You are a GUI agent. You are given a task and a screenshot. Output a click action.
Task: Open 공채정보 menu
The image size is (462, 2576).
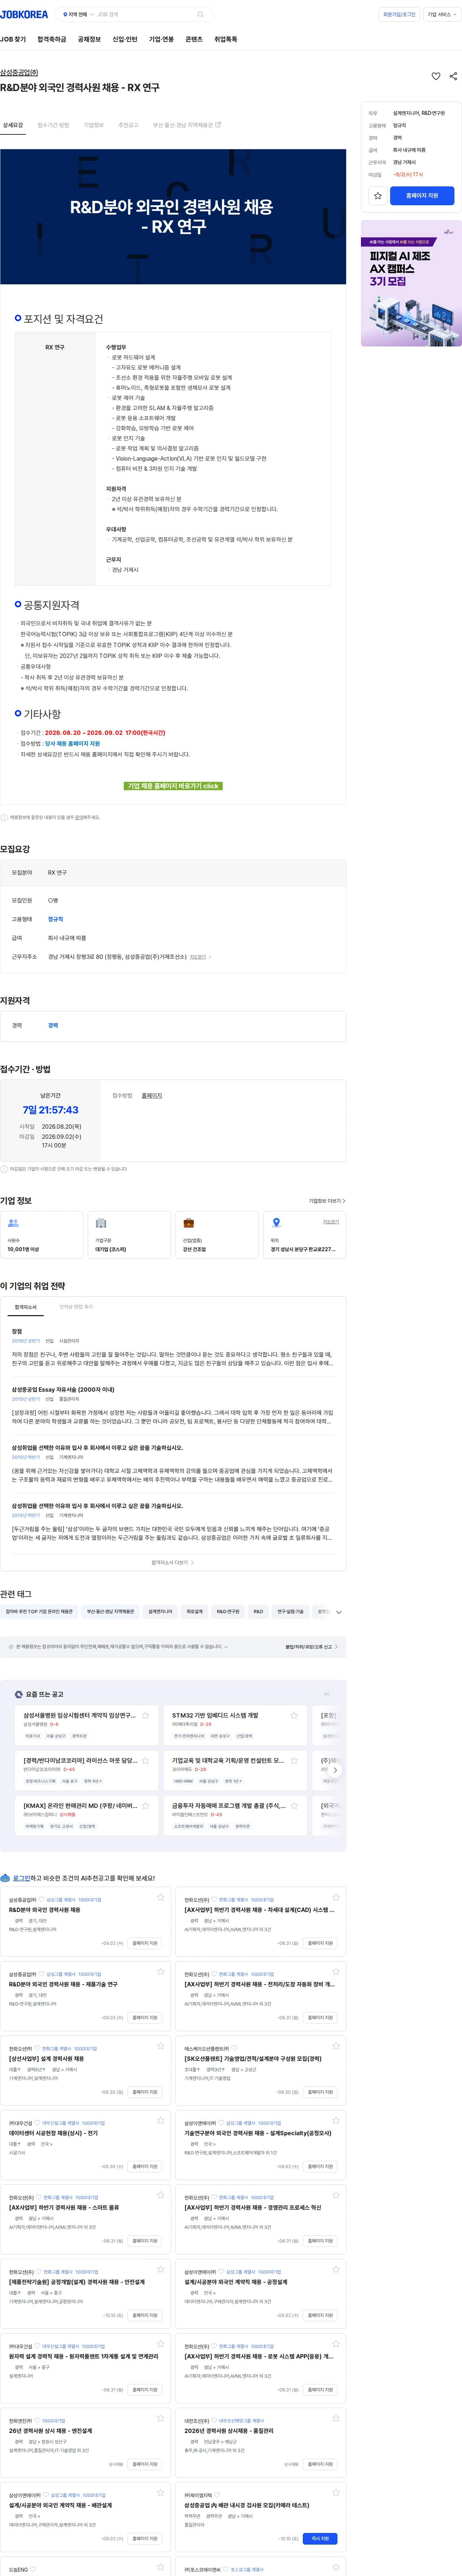click(x=89, y=39)
